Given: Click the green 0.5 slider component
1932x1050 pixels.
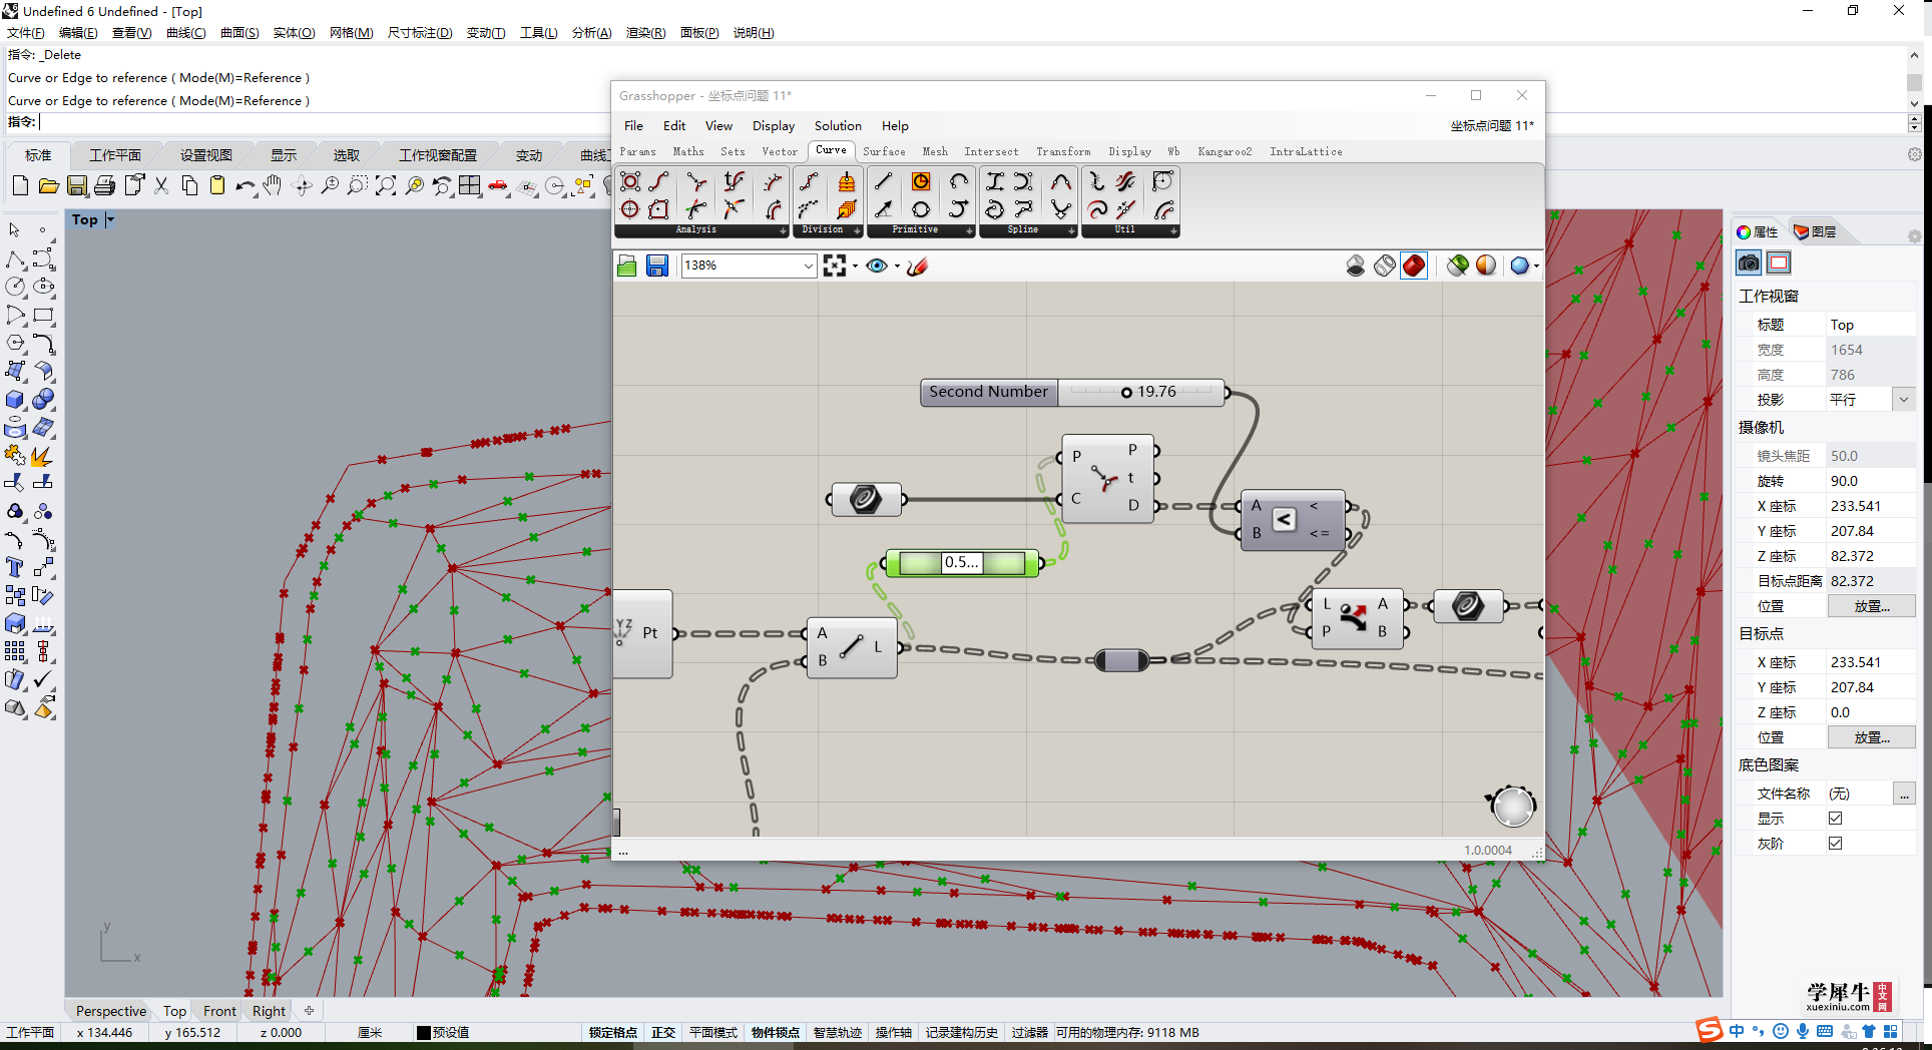Looking at the screenshot, I should coord(962,563).
